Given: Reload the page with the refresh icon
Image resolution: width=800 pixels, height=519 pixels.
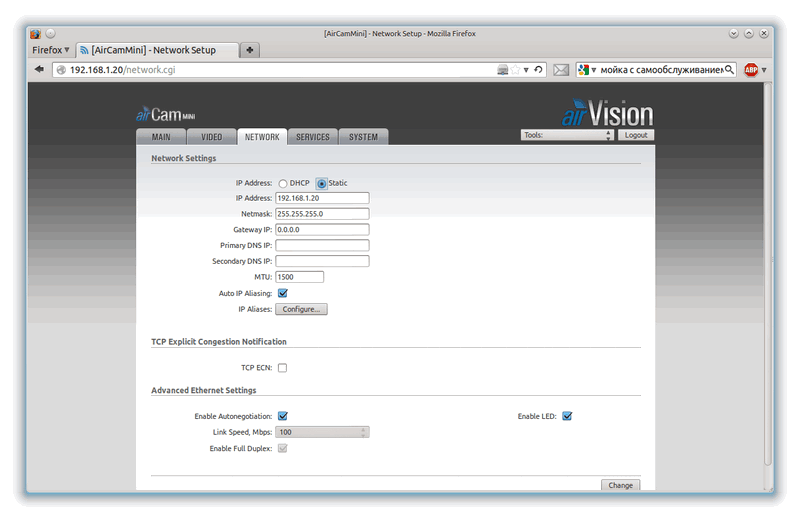Looking at the screenshot, I should pyautogui.click(x=538, y=69).
